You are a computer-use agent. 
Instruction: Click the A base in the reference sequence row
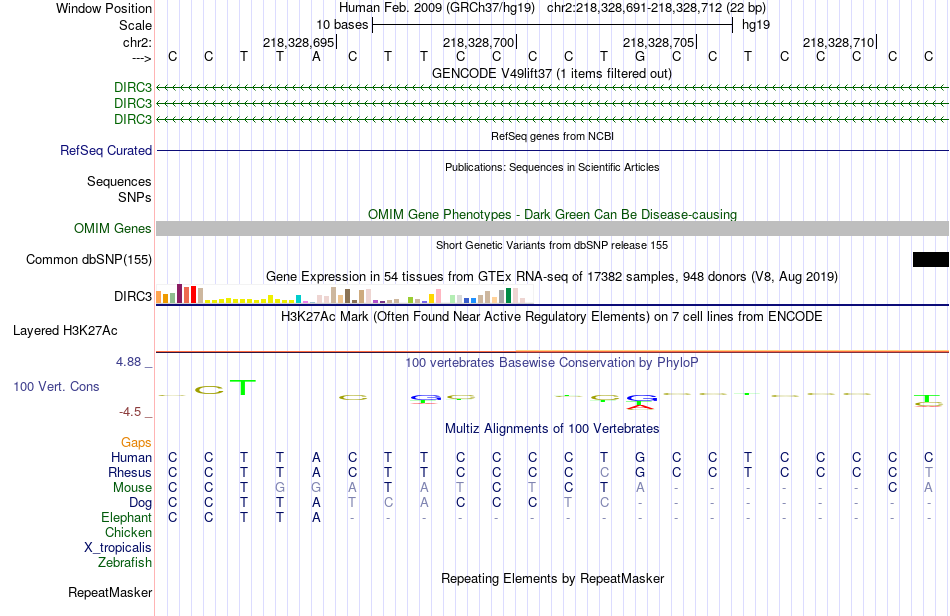coord(316,57)
